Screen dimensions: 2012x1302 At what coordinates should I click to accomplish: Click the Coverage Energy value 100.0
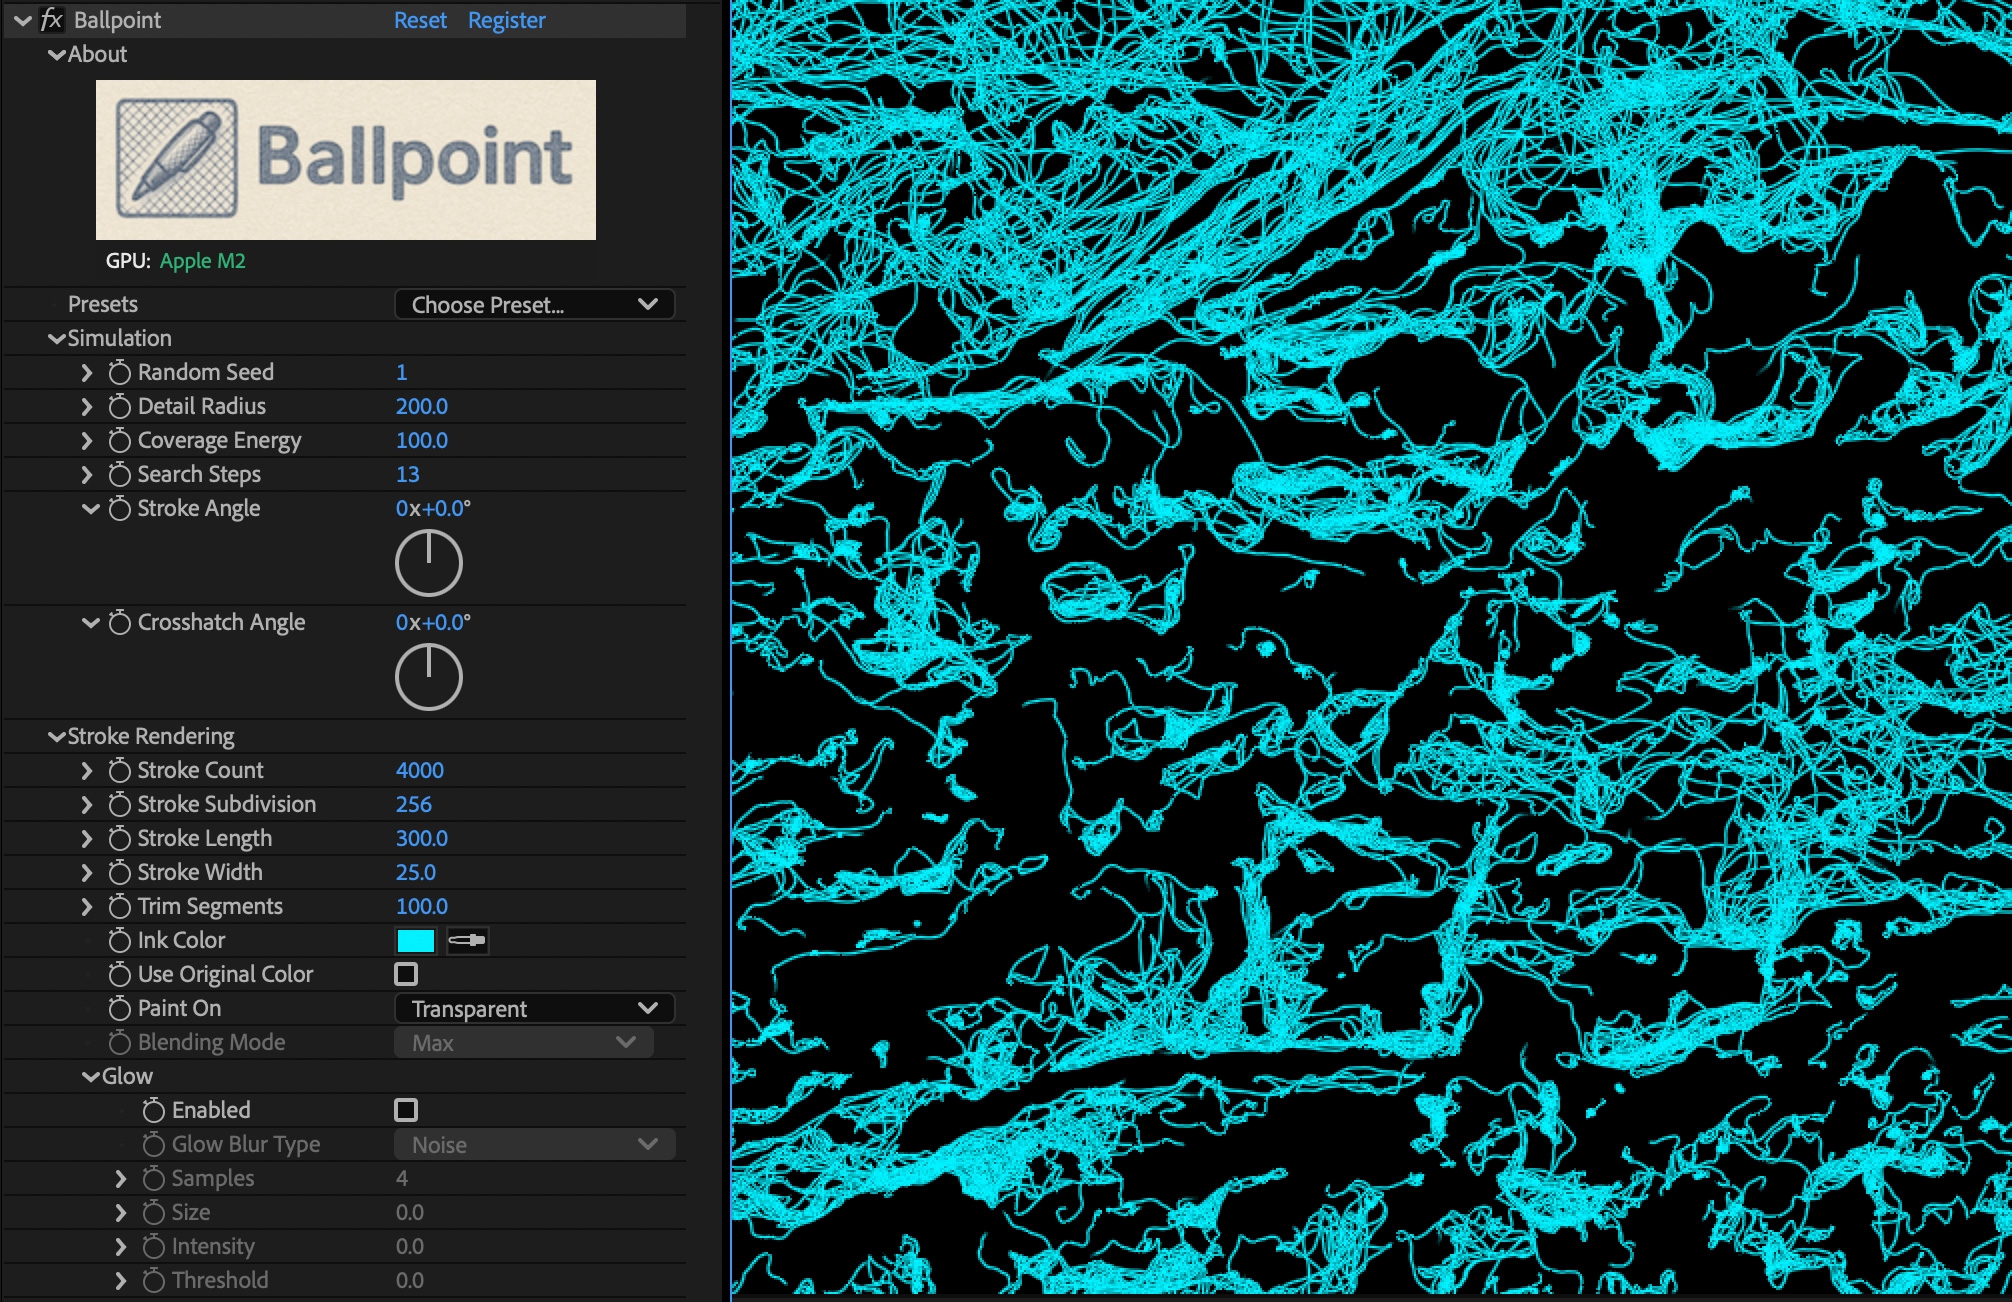coord(421,441)
